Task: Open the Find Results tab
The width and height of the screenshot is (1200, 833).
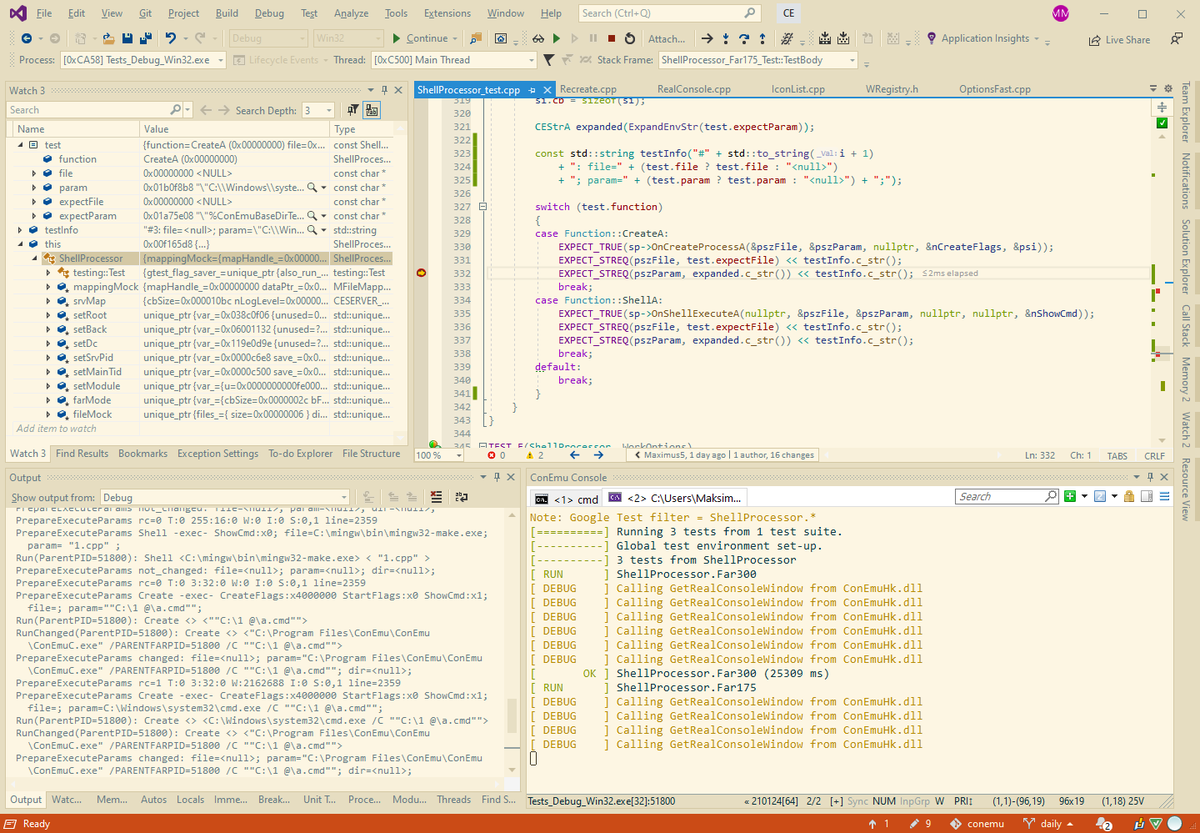Action: [82, 453]
